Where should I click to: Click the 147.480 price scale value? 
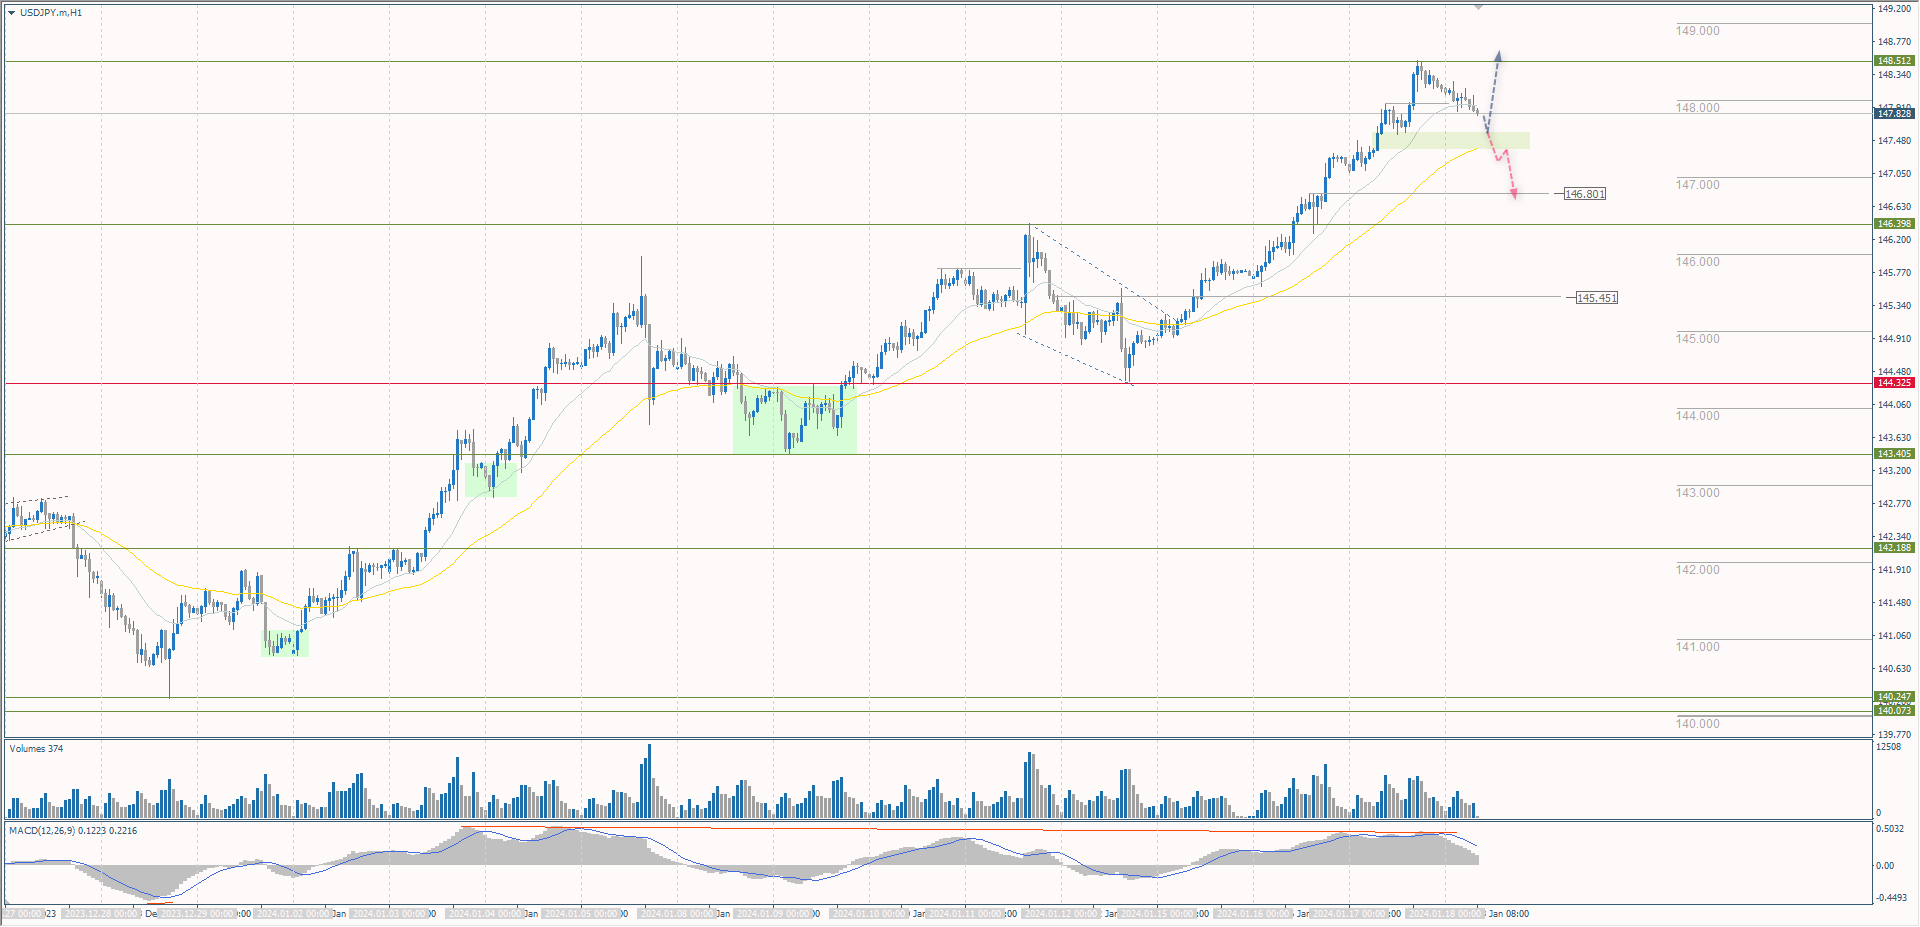coord(1894,141)
